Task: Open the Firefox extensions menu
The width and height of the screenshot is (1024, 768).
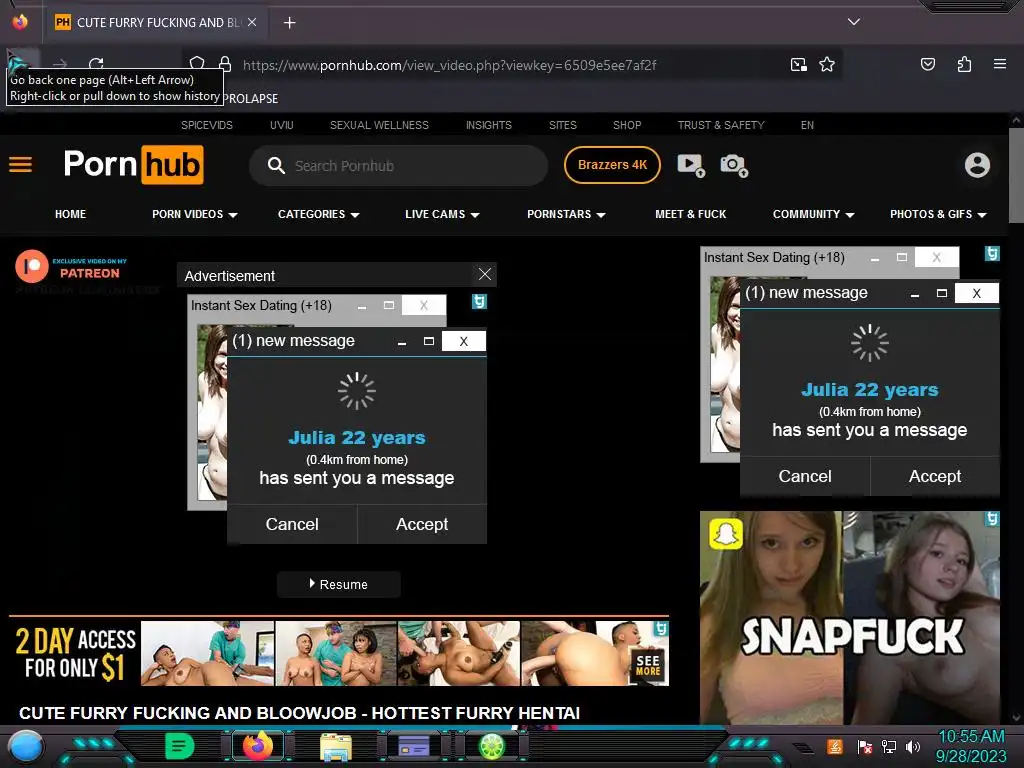Action: click(x=964, y=64)
